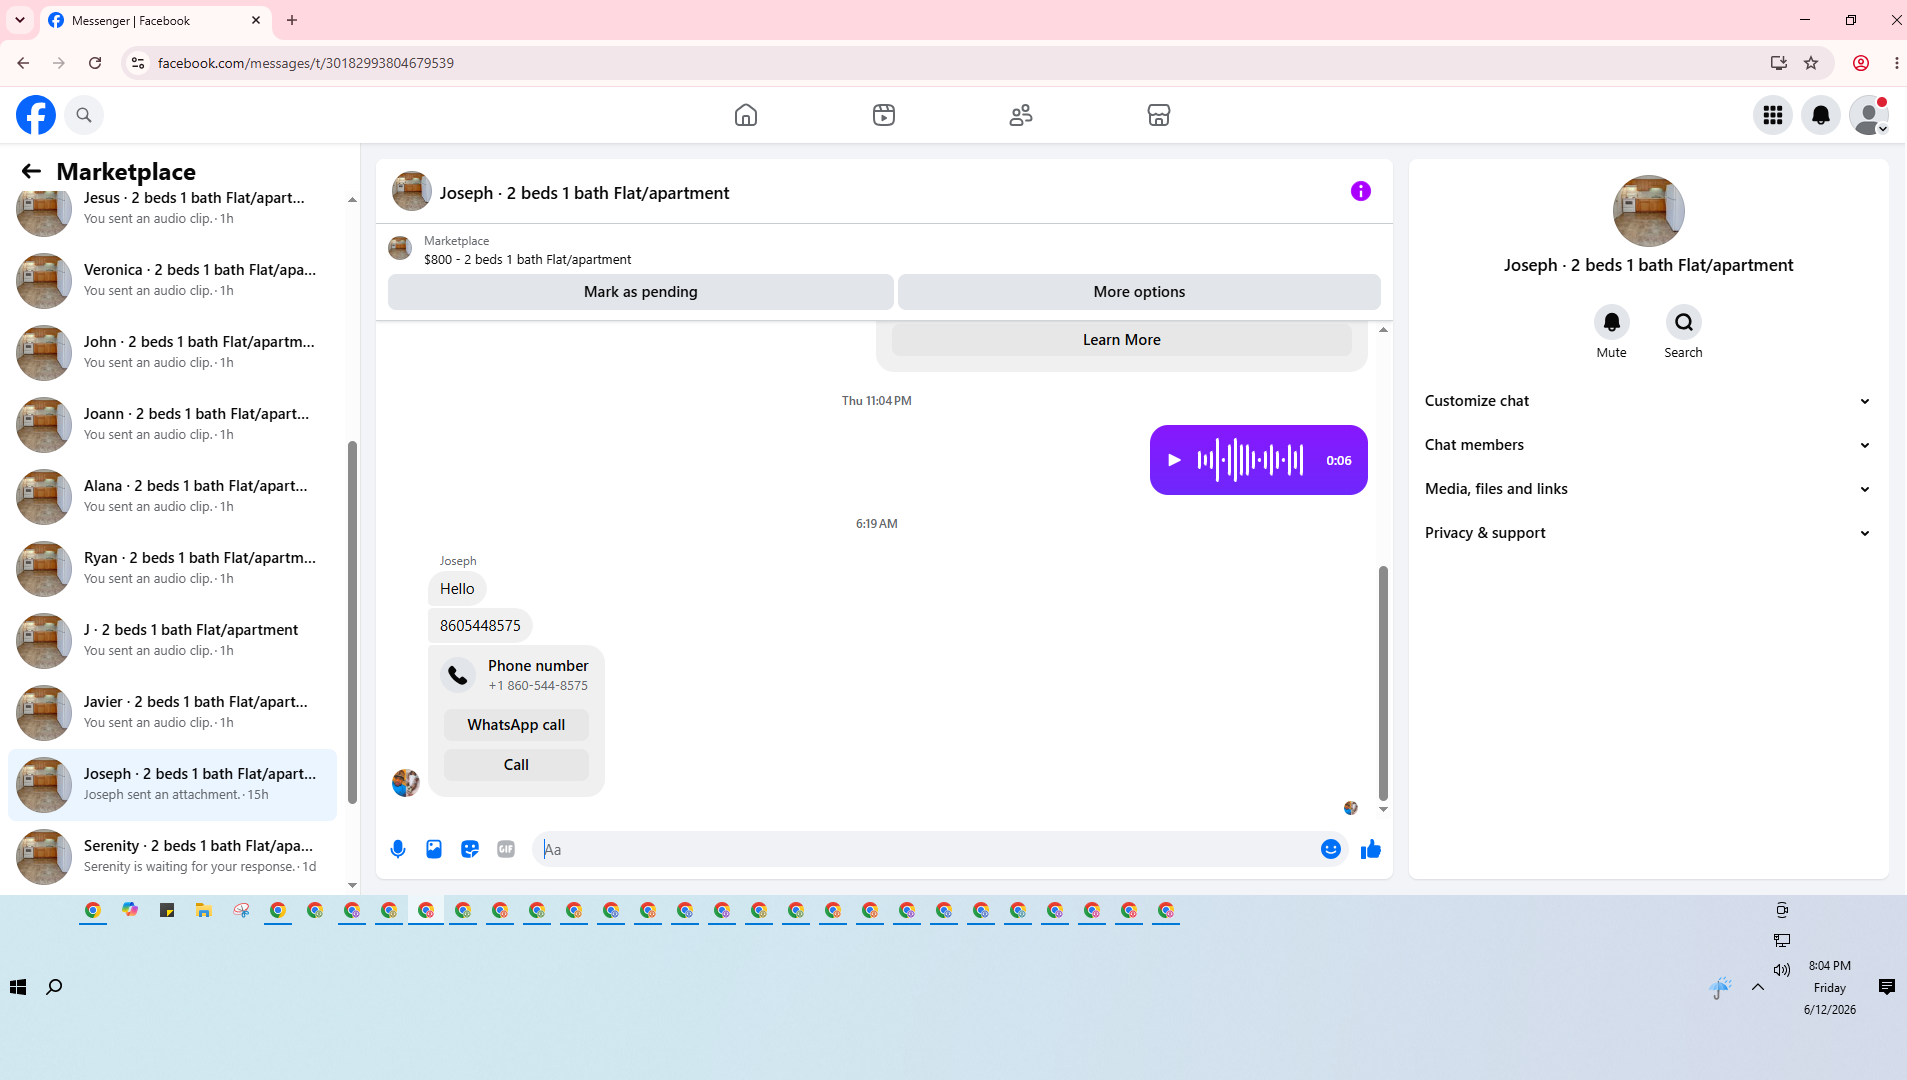1907x1080 pixels.
Task: Expand the Privacy & support section
Action: (x=1648, y=533)
